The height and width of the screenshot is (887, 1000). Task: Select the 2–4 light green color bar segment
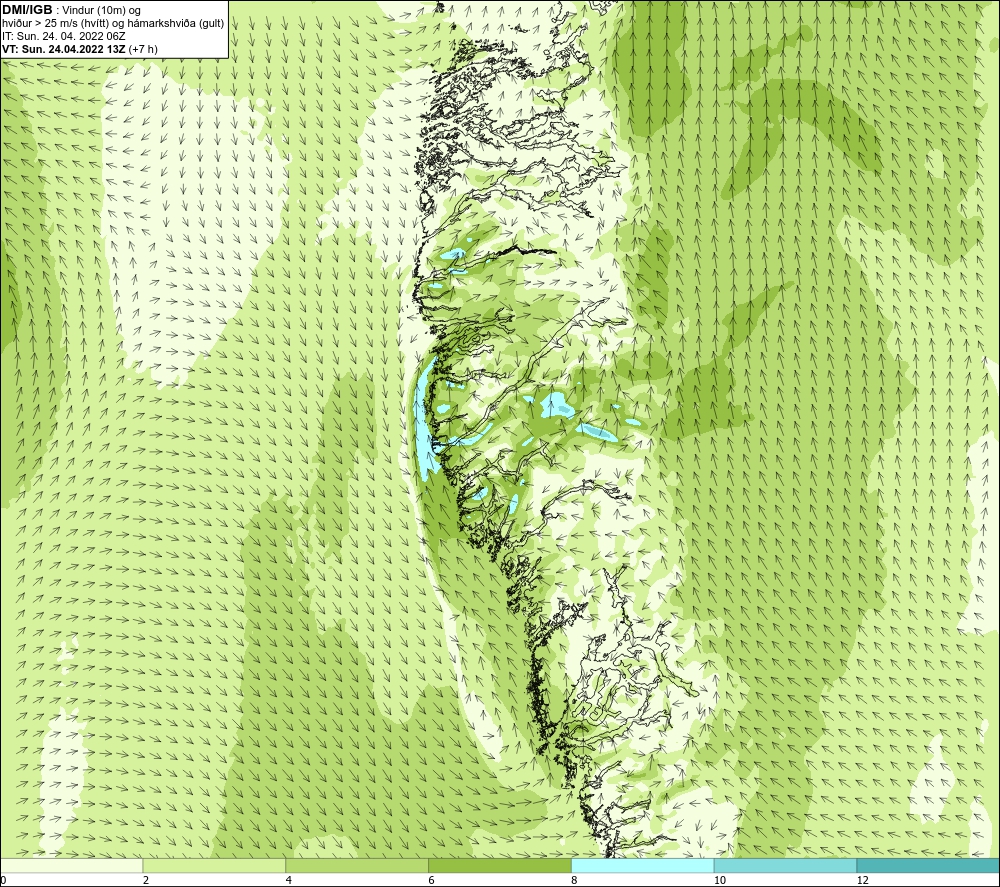pos(214,865)
